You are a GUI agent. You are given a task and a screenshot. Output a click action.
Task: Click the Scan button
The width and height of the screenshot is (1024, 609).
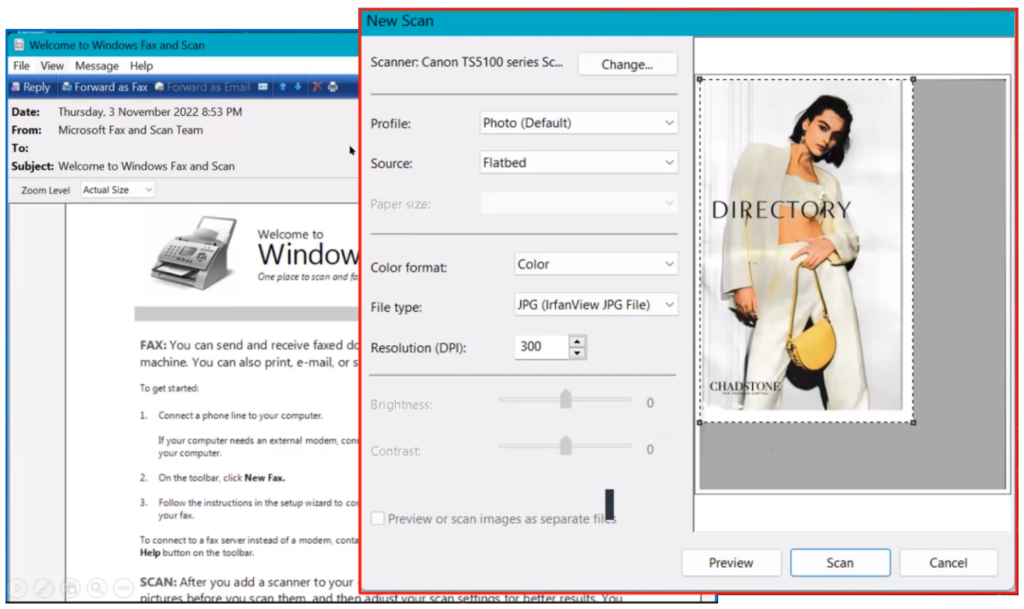coord(840,563)
